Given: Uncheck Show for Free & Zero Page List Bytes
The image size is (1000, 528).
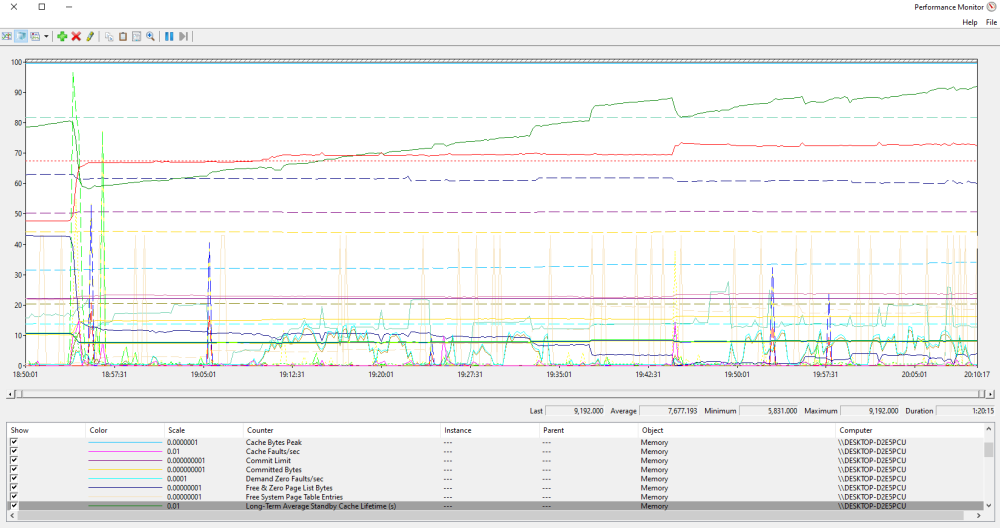Looking at the screenshot, I should [14, 487].
